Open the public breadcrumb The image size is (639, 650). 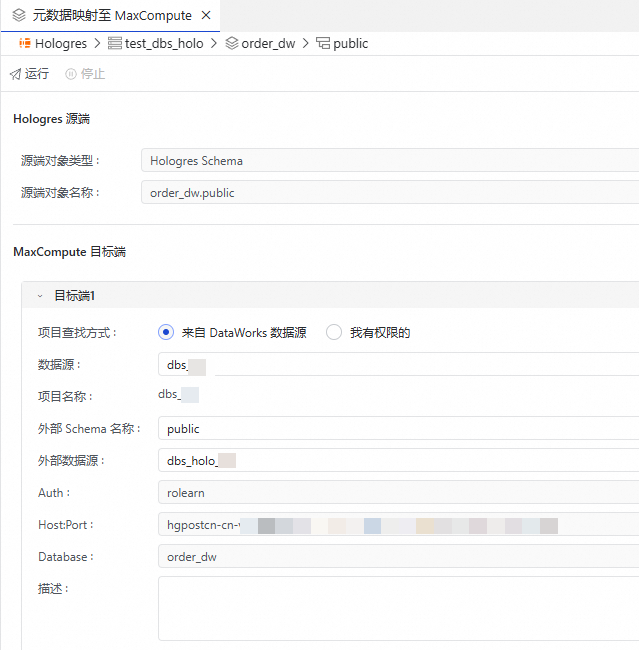coord(350,43)
